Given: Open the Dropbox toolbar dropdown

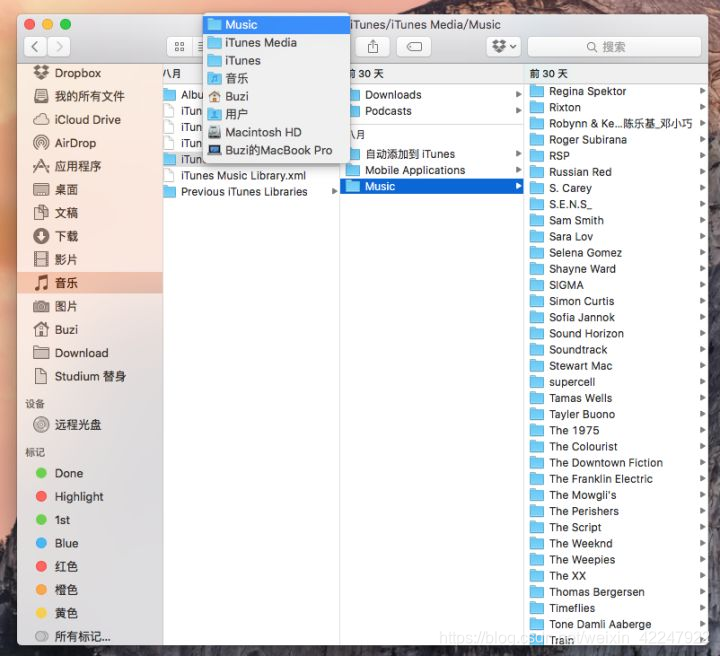Looking at the screenshot, I should point(504,46).
